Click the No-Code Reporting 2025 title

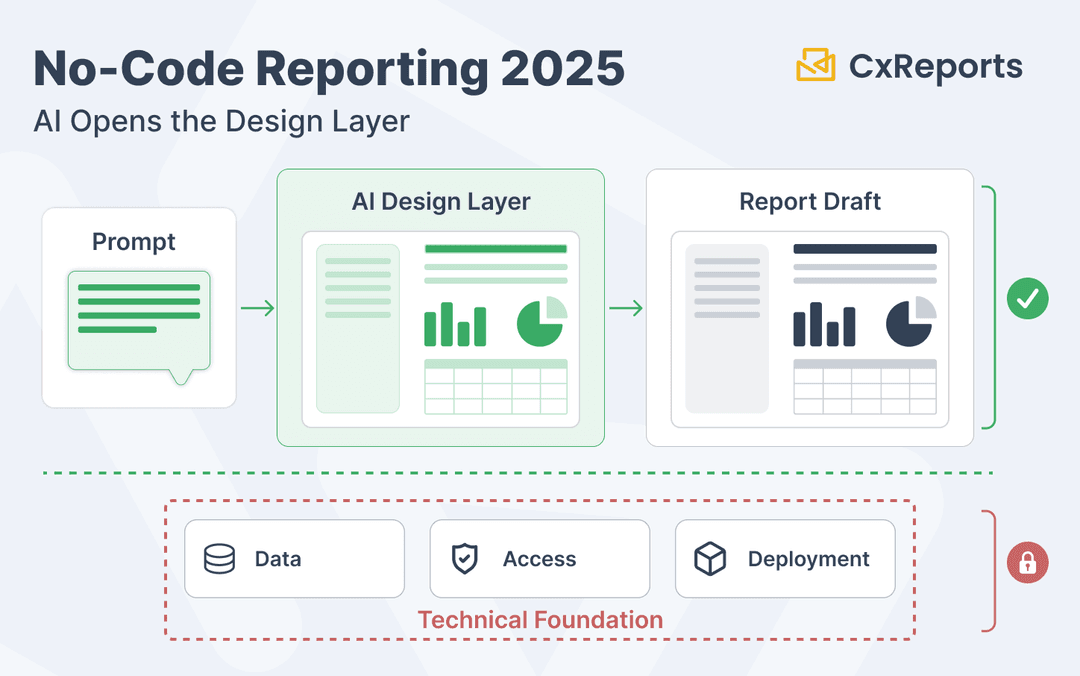[x=329, y=69]
